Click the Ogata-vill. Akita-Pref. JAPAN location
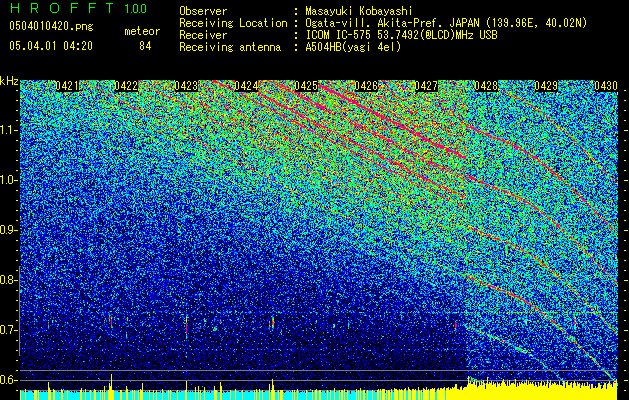 tap(446, 23)
